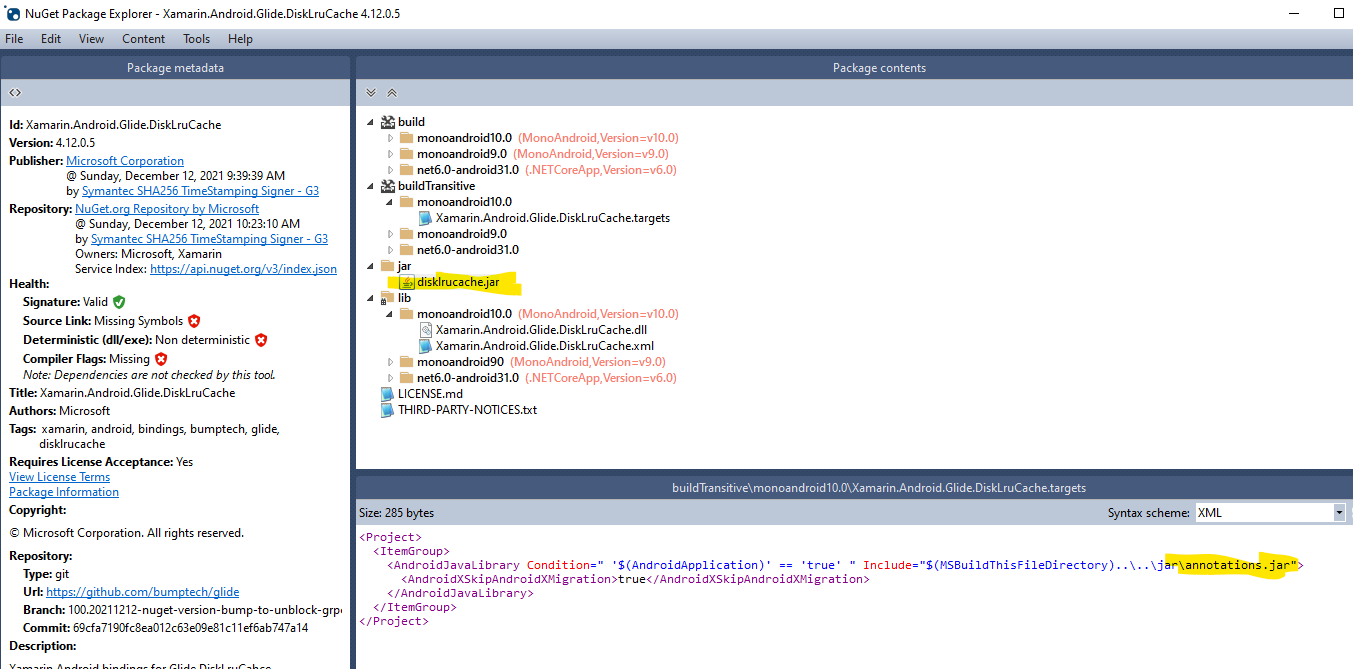
Task: Click the View License Terms link
Action: (59, 476)
